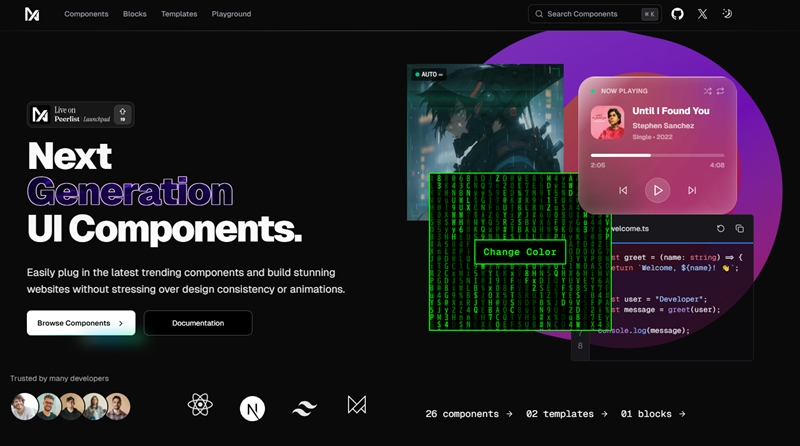The width and height of the screenshot is (800, 446).
Task: Toggle repeat in the Now Playing card
Action: click(x=720, y=91)
